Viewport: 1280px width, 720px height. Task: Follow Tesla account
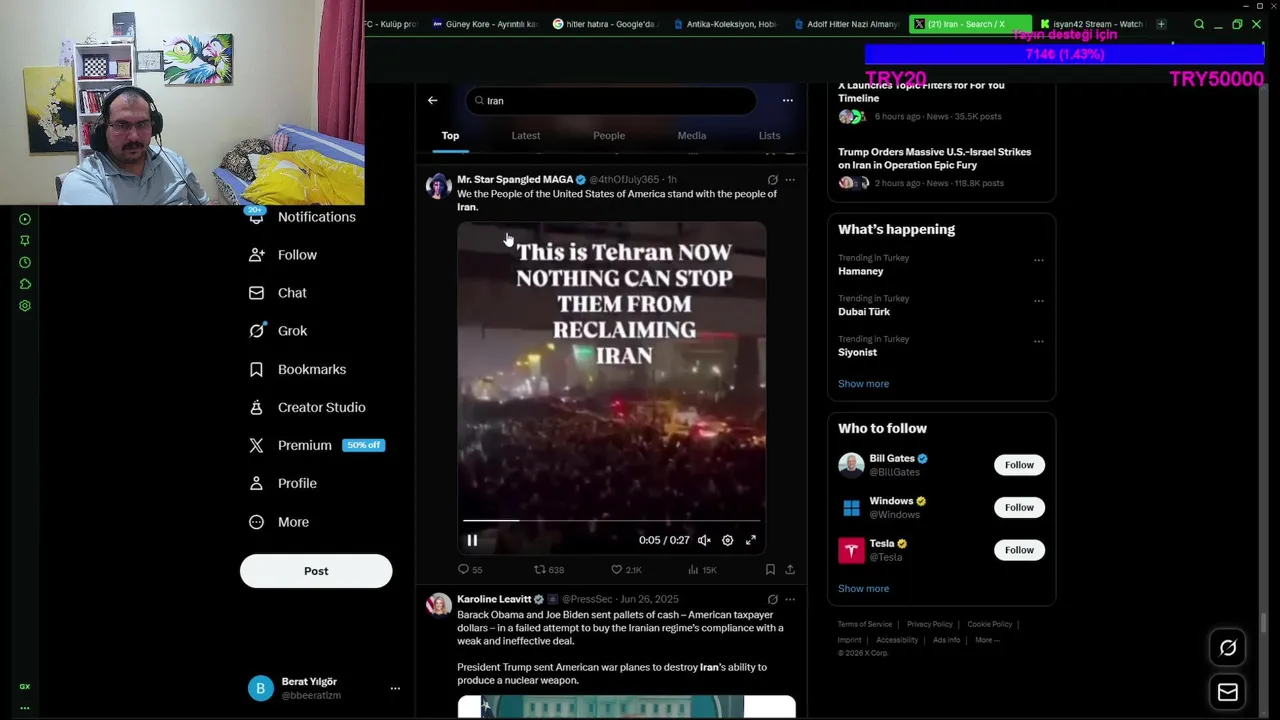[1019, 550]
